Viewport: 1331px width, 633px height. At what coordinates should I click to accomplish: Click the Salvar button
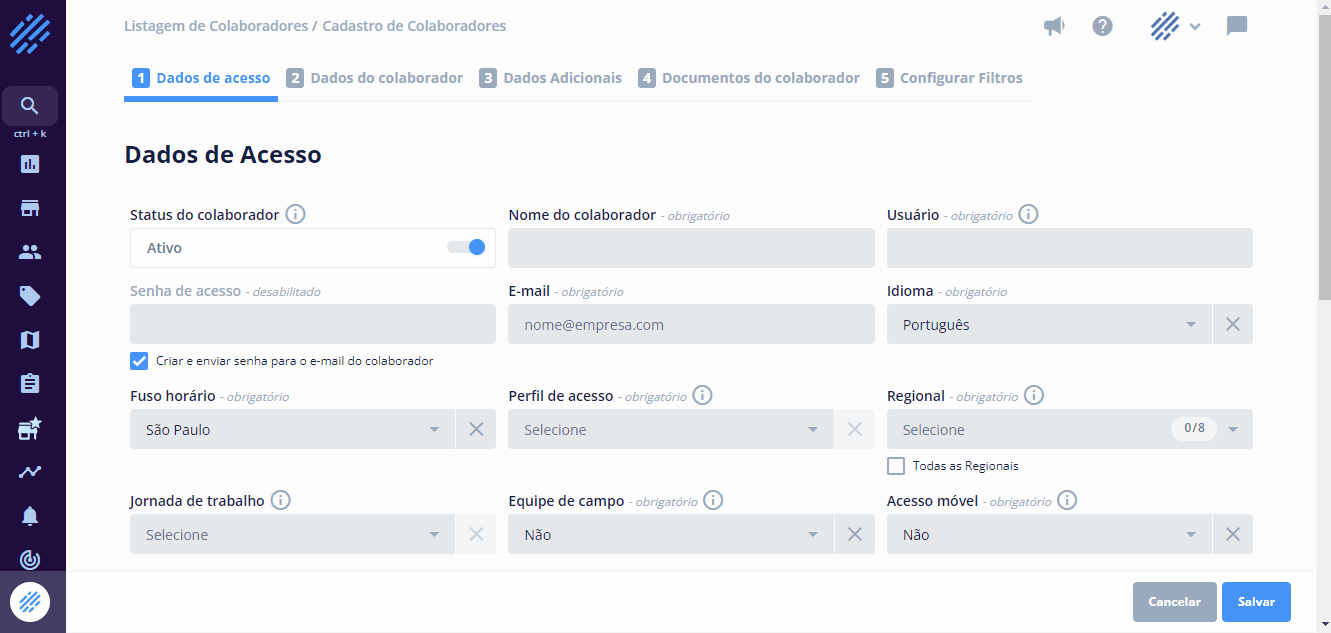click(1256, 601)
